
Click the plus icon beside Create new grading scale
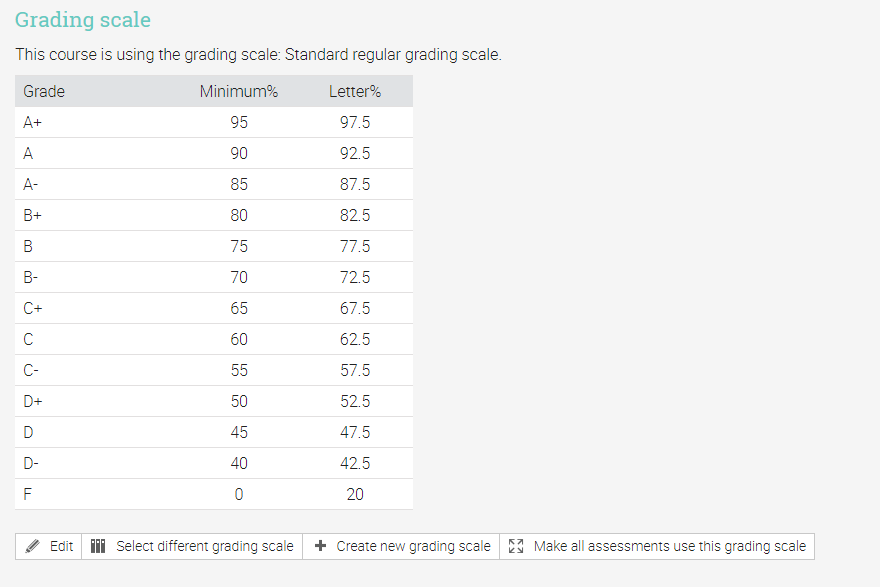click(320, 546)
